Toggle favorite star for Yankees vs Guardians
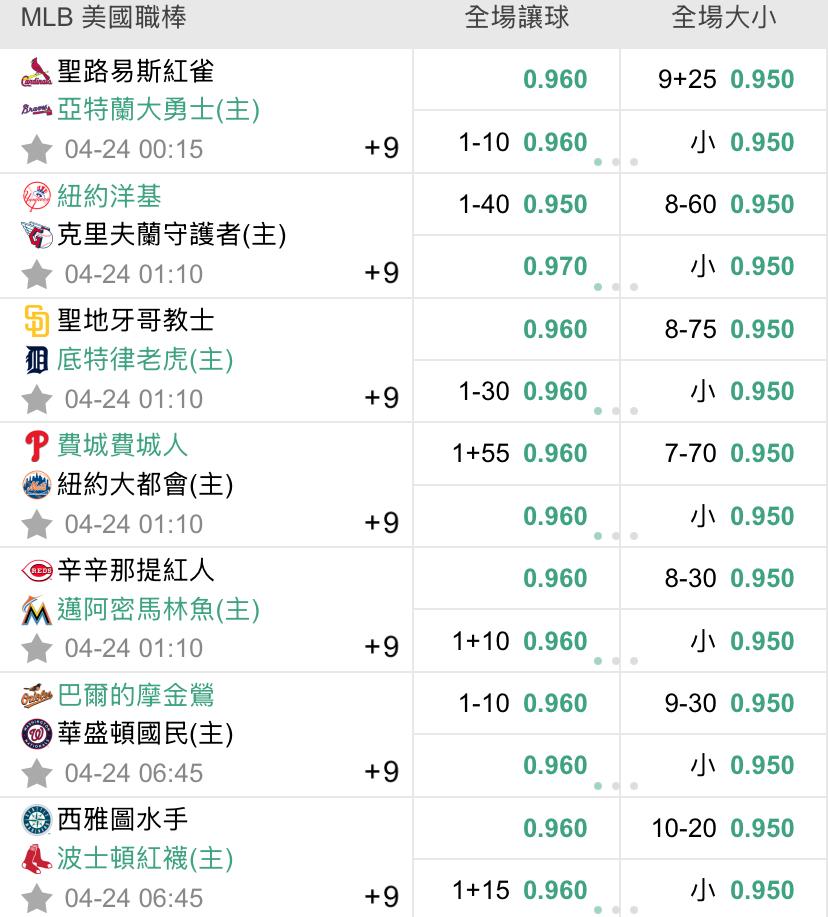The height and width of the screenshot is (917, 828). pos(37,274)
